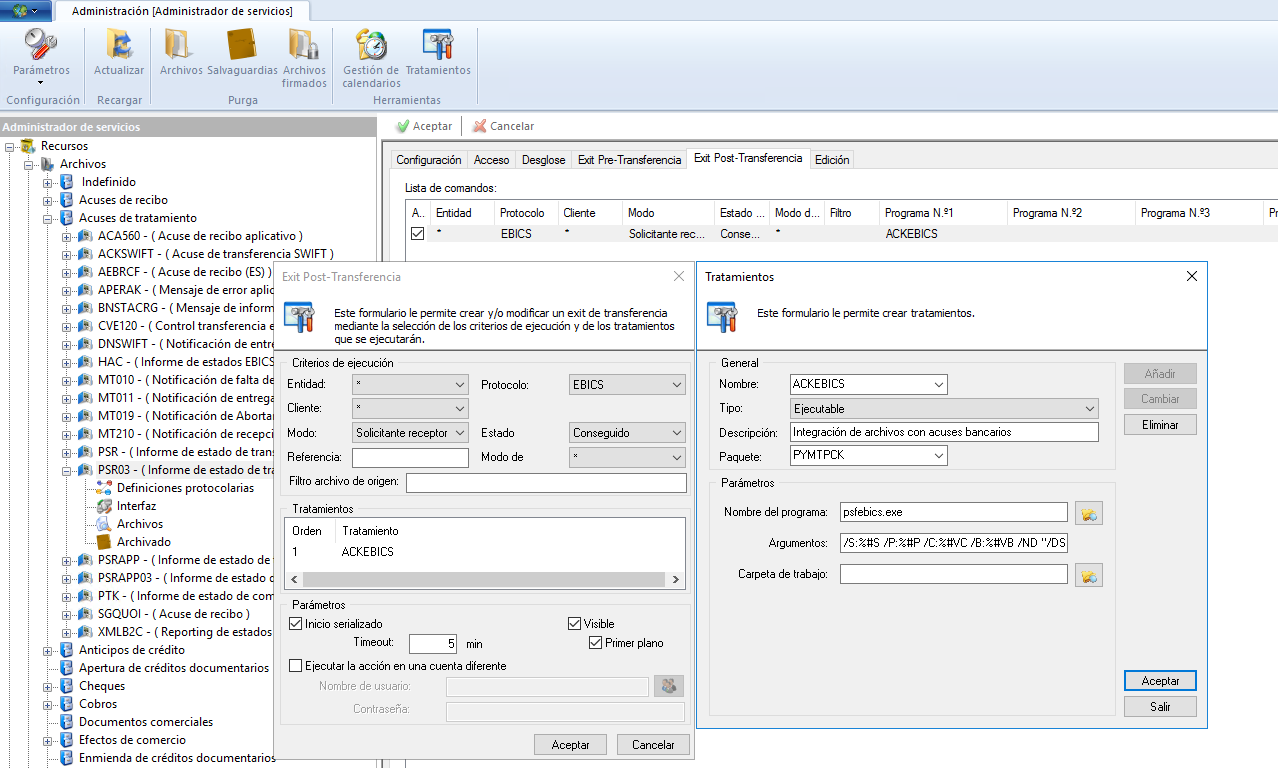
Task: Switch to the Exit Pre-Transferencia tab
Action: (629, 160)
